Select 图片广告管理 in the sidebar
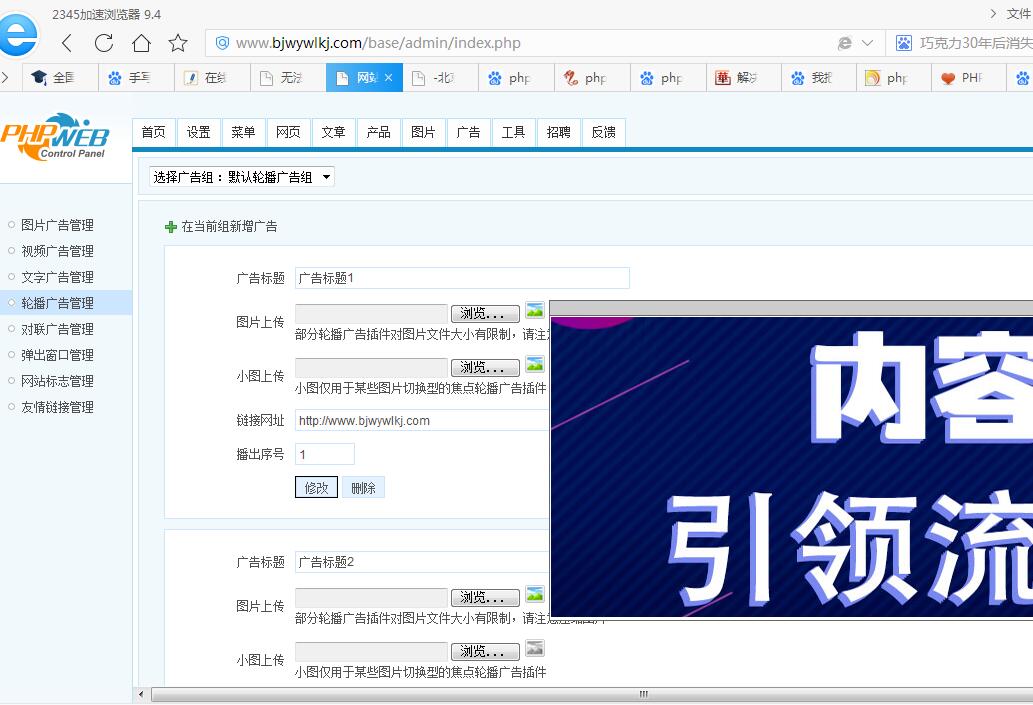Screen dimensions: 1033x705 tap(57, 225)
